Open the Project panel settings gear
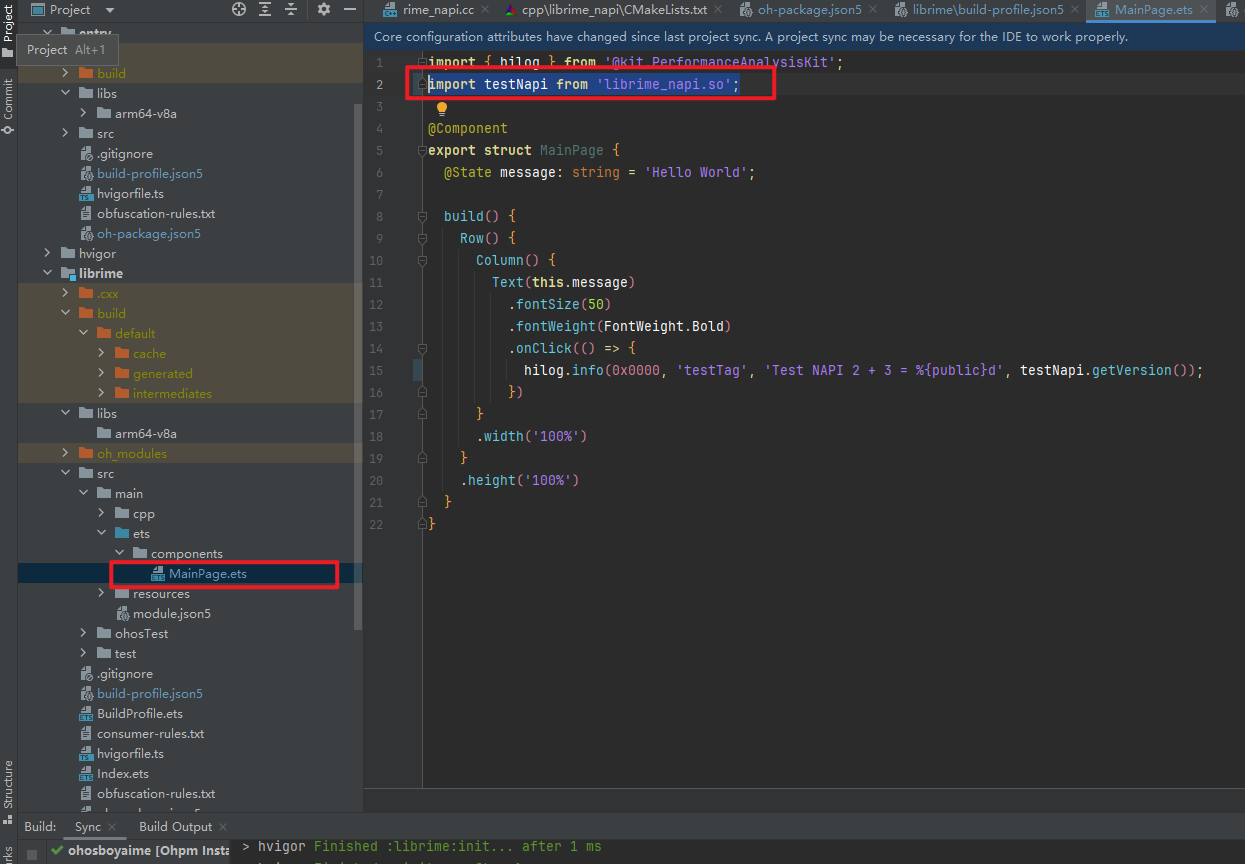The image size is (1245, 864). click(x=323, y=10)
